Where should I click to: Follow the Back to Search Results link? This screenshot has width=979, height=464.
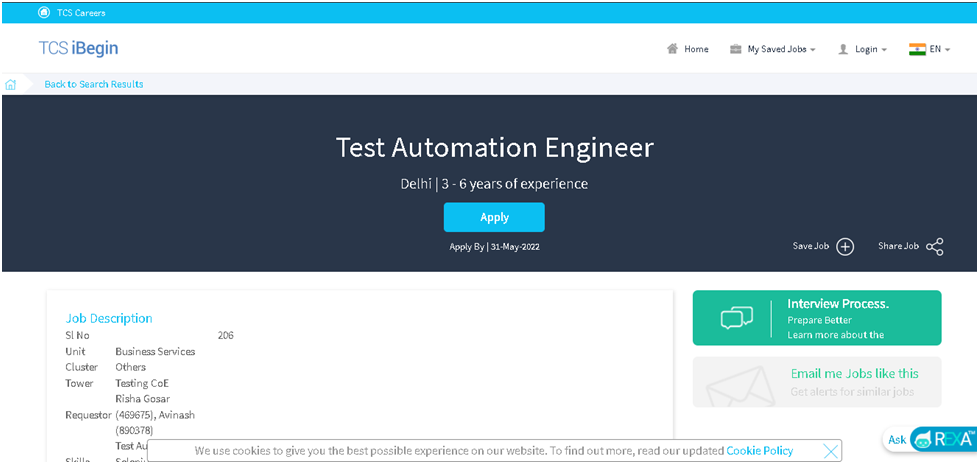click(x=94, y=84)
